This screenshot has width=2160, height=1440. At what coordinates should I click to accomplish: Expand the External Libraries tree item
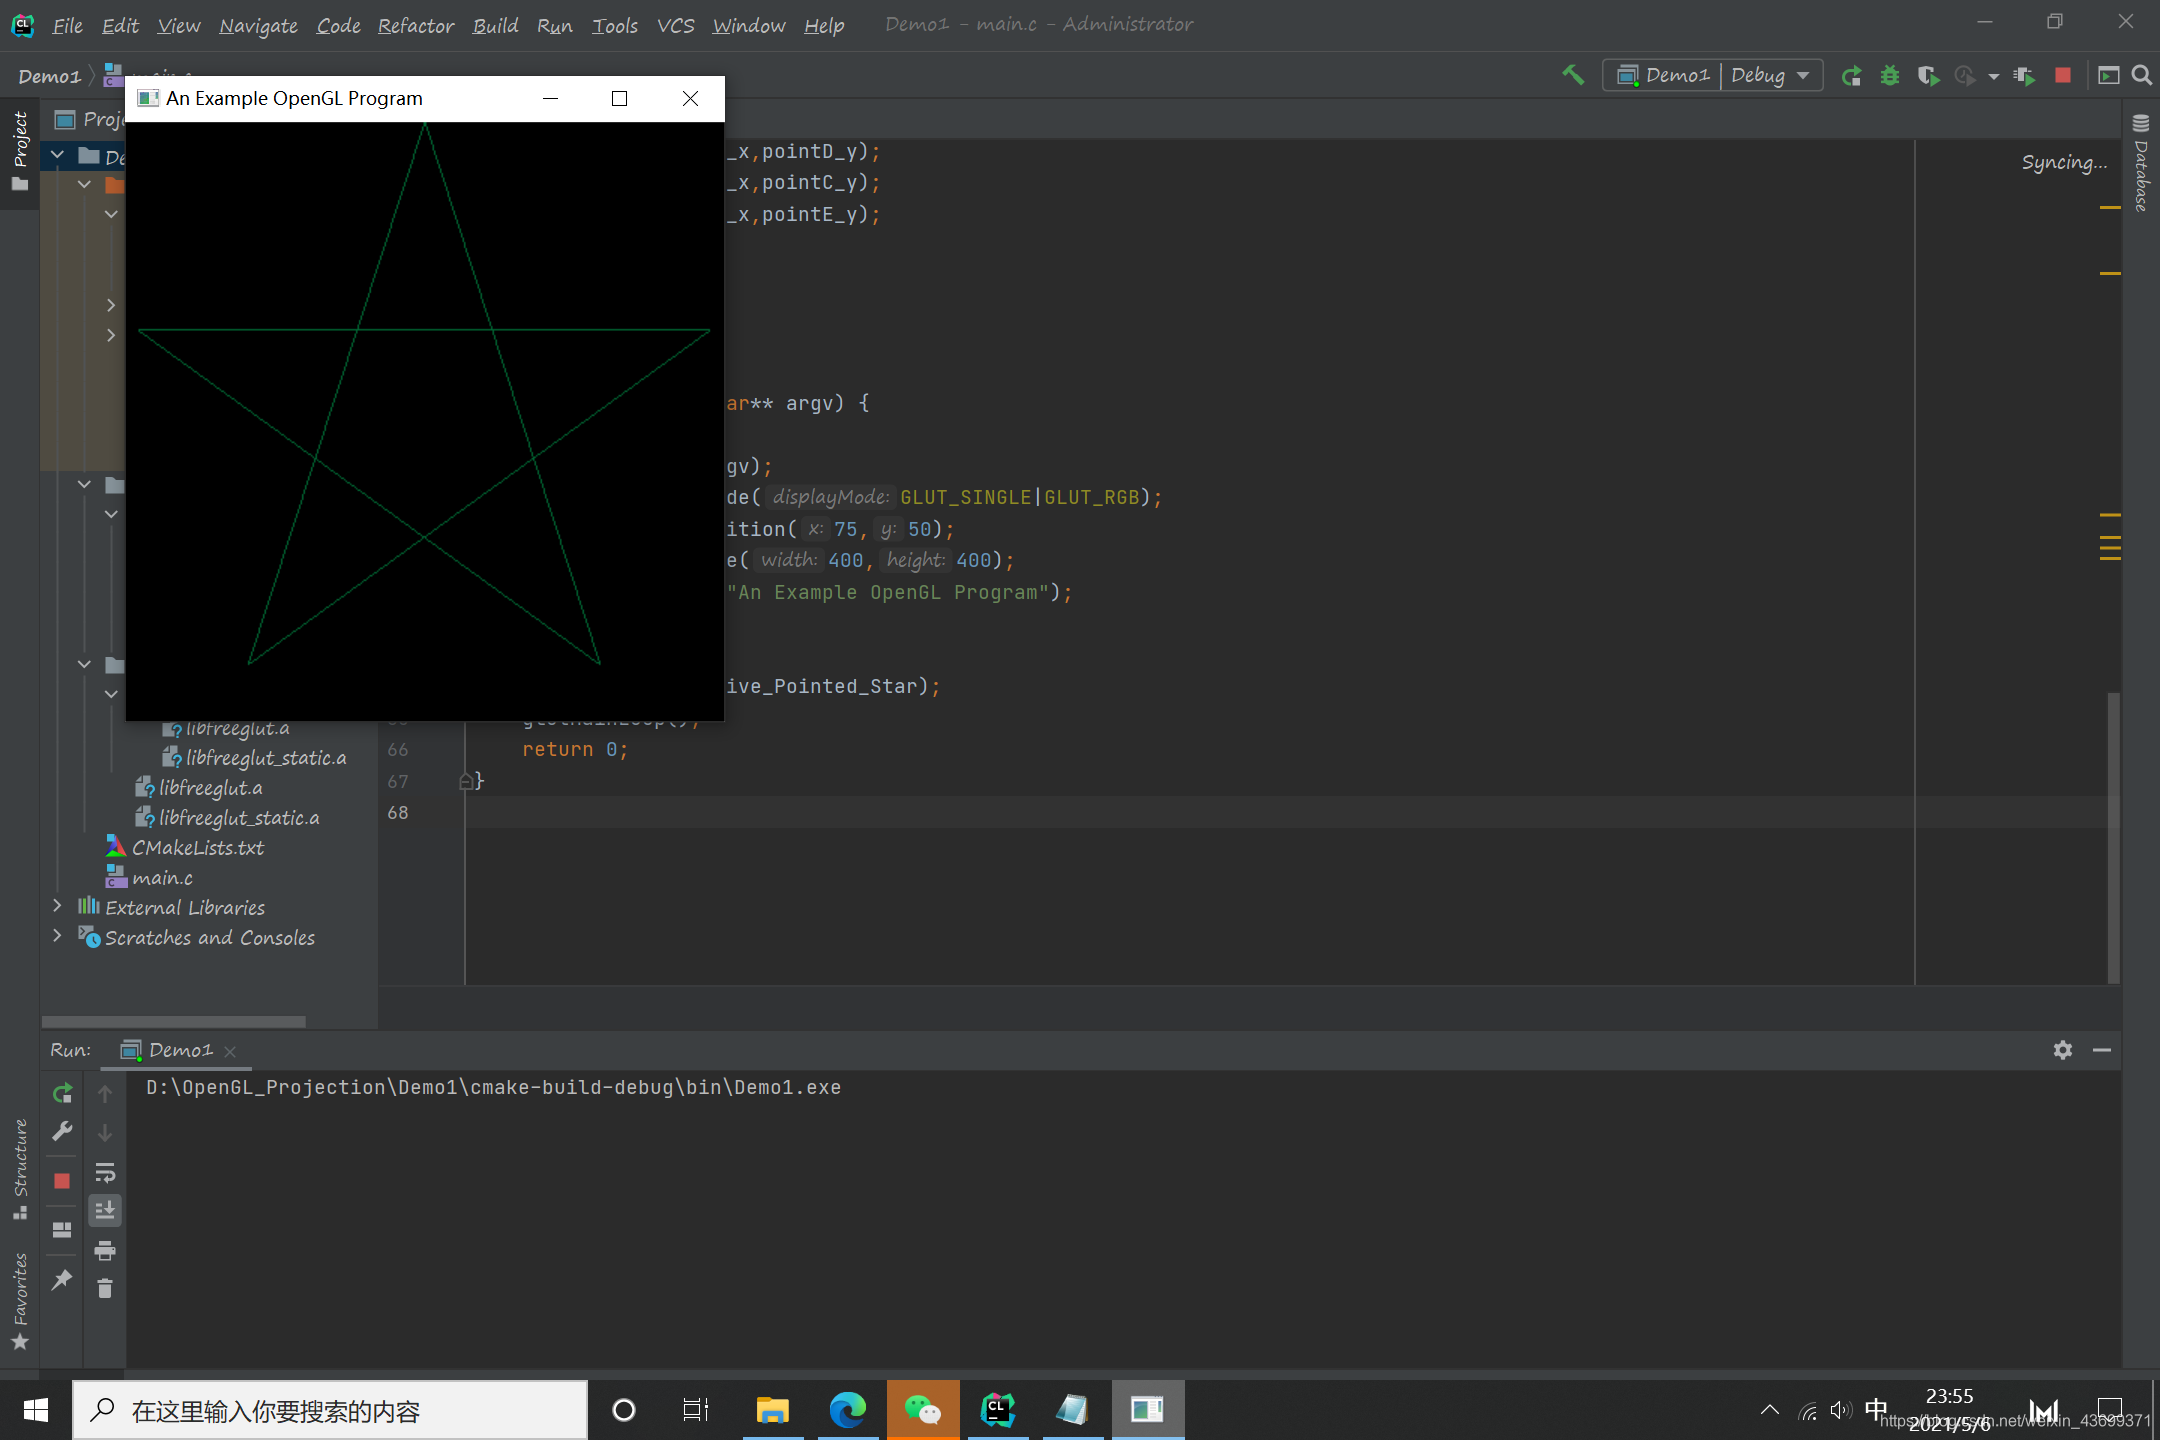(x=56, y=906)
